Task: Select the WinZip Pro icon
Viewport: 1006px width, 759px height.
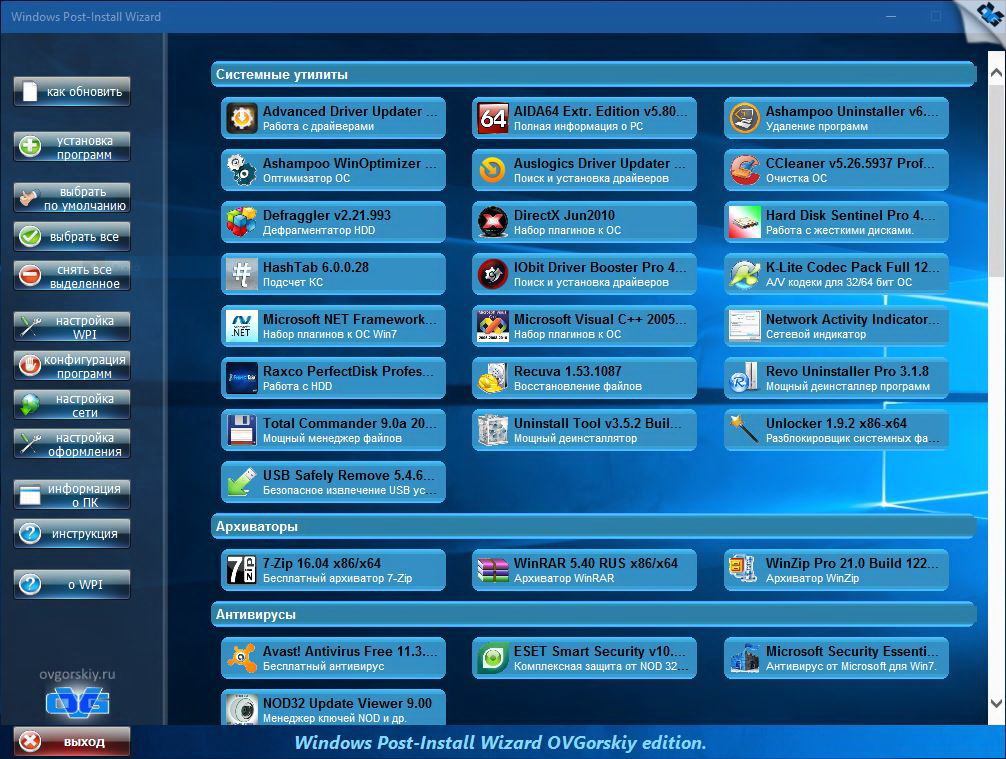Action: pyautogui.click(x=745, y=570)
